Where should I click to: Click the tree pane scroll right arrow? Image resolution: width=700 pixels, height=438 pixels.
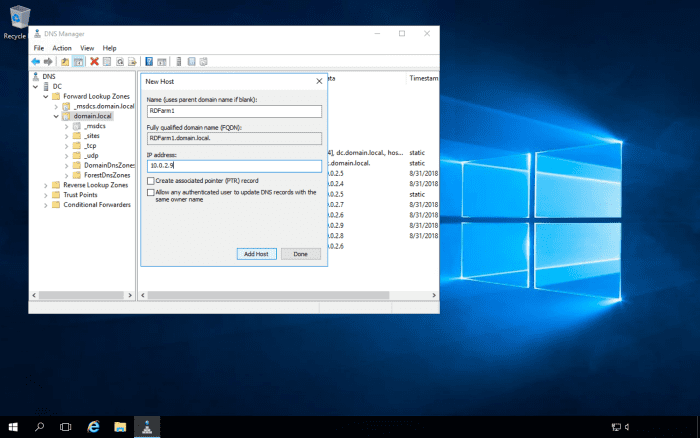point(130,295)
